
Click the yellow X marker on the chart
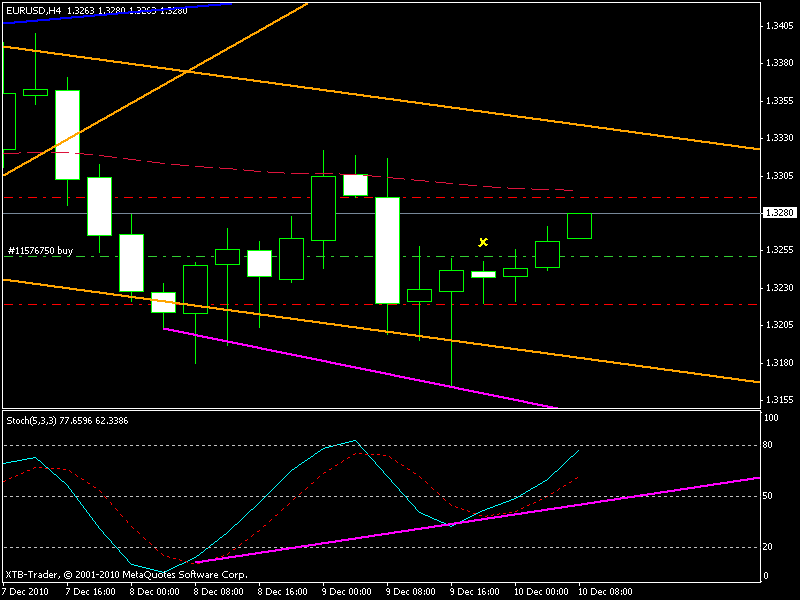pyautogui.click(x=483, y=242)
